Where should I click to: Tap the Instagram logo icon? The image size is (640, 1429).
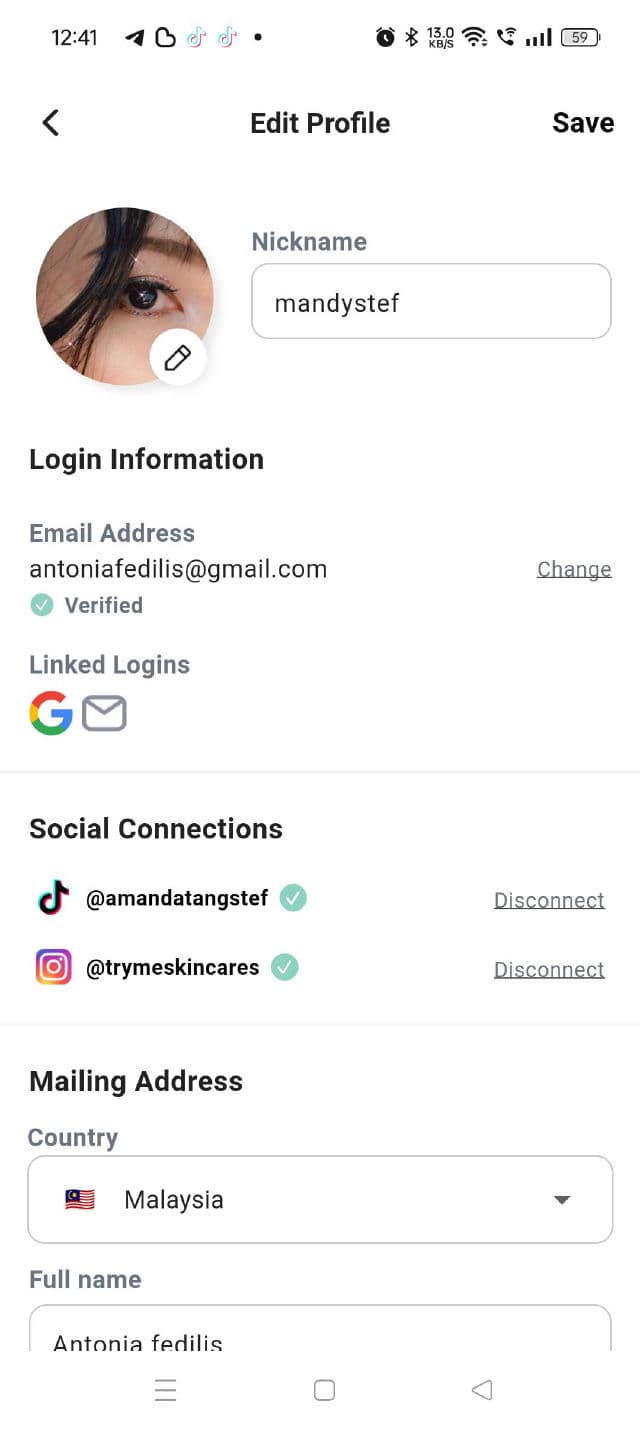tap(54, 967)
